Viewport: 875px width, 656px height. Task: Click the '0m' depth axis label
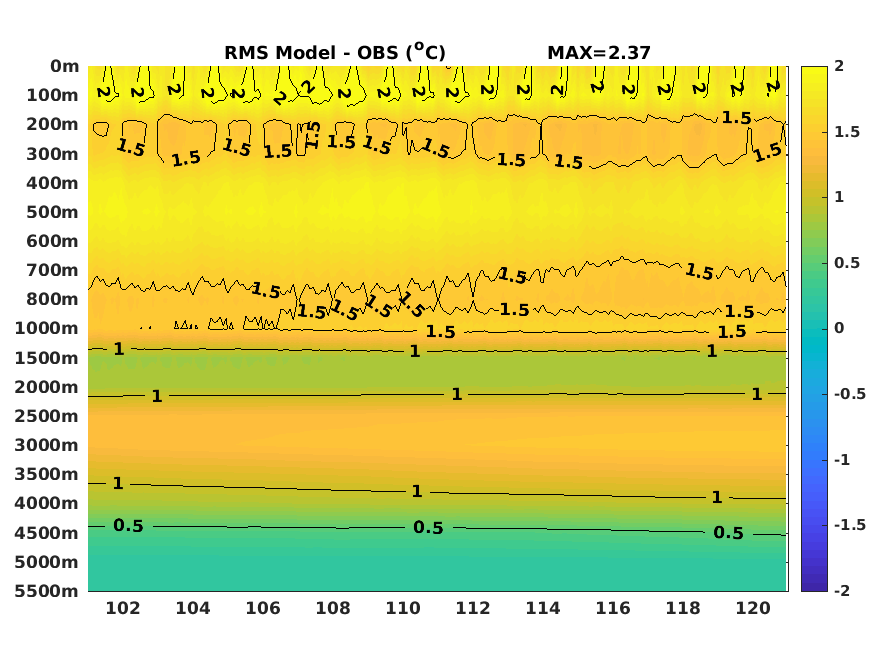point(65,66)
